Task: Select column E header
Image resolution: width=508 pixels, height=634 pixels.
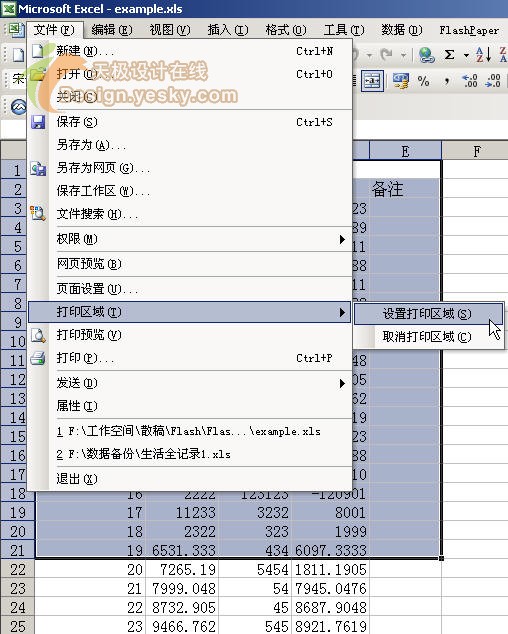Action: click(405, 151)
